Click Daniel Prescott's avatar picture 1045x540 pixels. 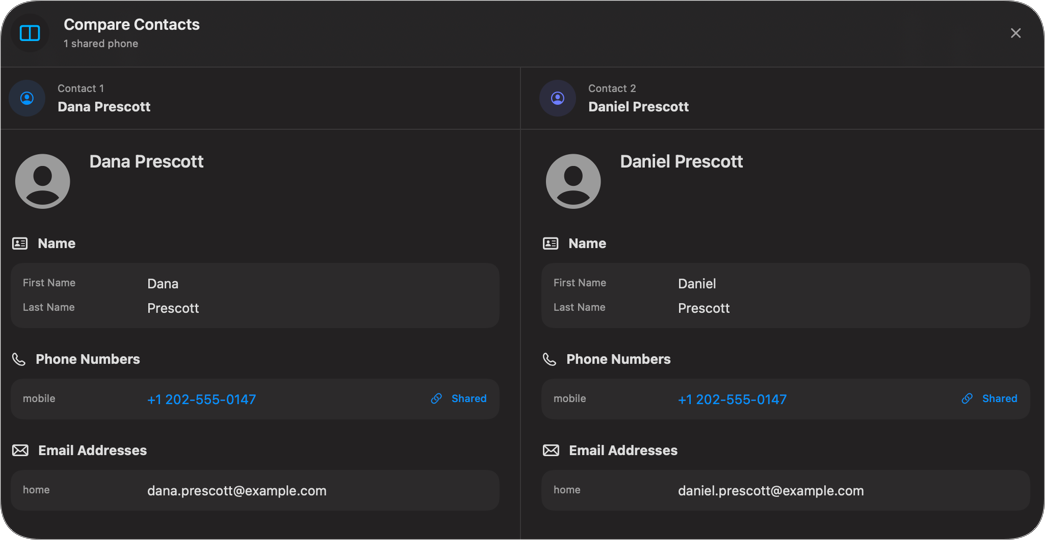pyautogui.click(x=573, y=181)
